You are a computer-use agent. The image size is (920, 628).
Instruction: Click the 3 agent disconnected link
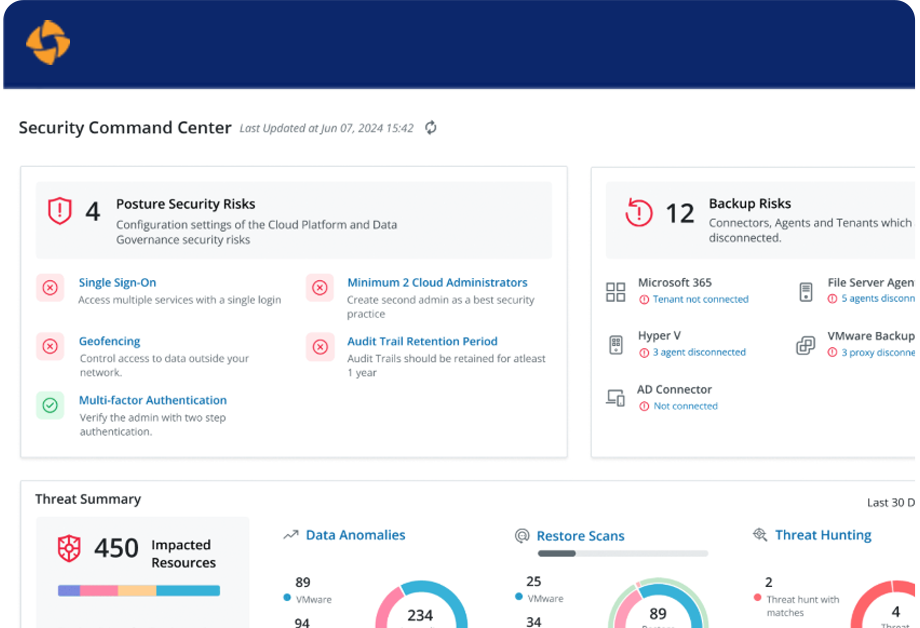pos(699,352)
